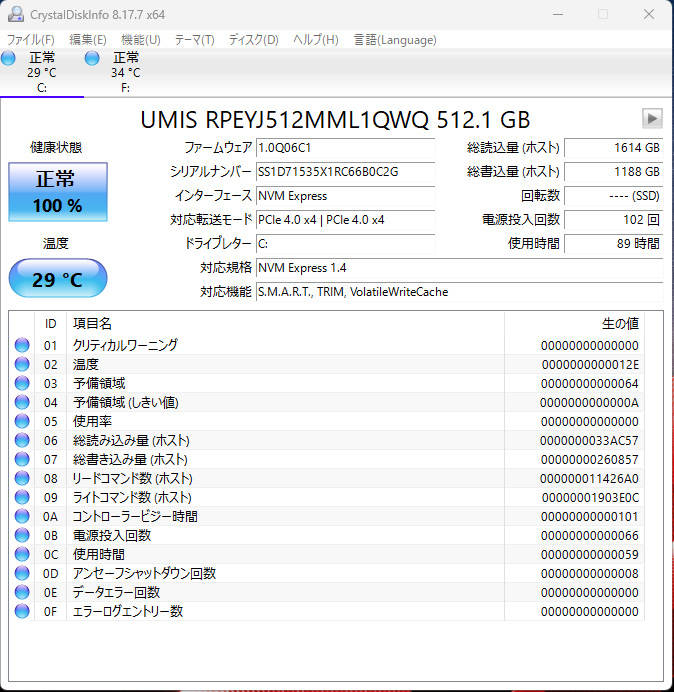The height and width of the screenshot is (692, 674).
Task: Click total host reads value 1614 GB
Action: coord(614,148)
